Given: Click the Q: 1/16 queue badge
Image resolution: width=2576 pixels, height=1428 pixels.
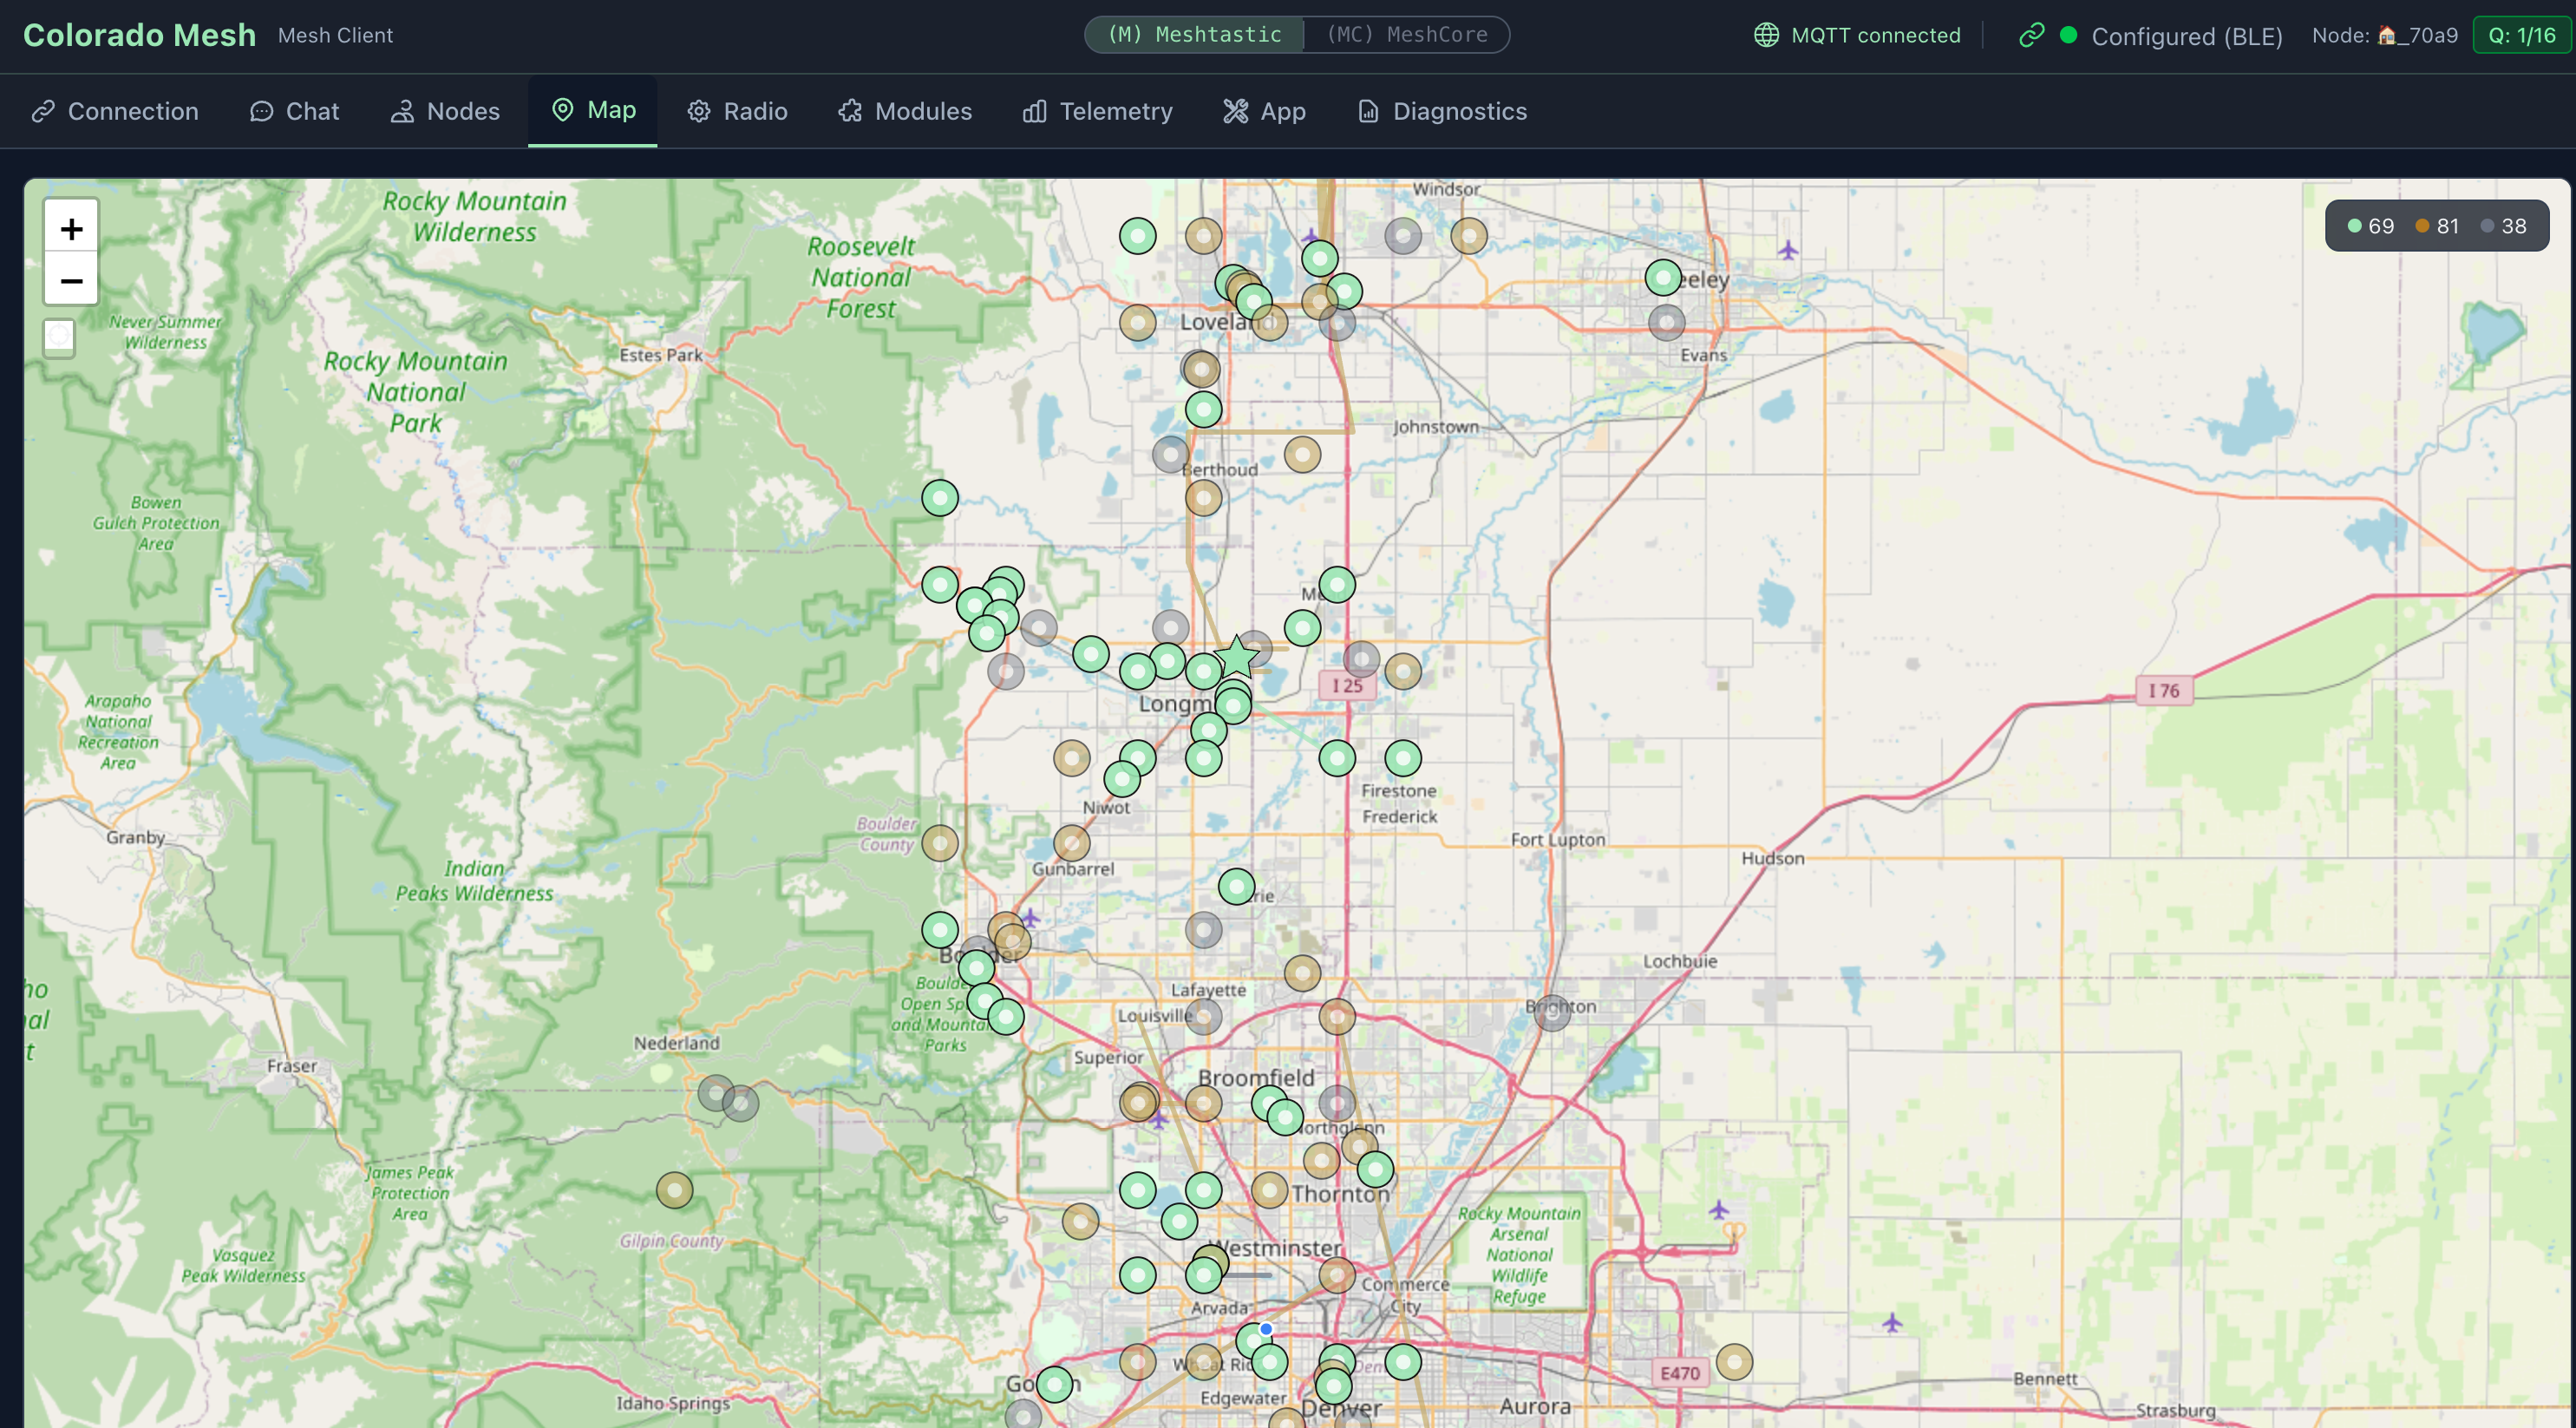Looking at the screenshot, I should pyautogui.click(x=2521, y=35).
